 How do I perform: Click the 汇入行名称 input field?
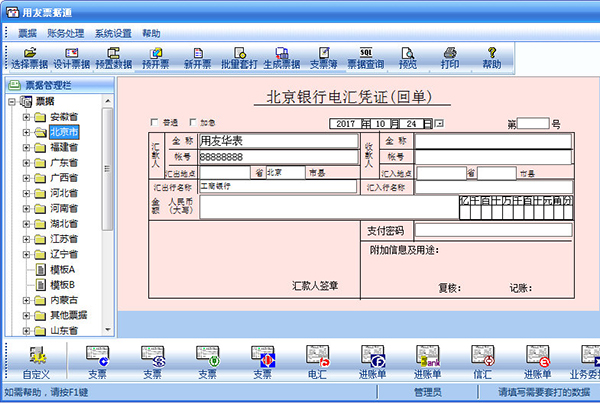click(494, 187)
